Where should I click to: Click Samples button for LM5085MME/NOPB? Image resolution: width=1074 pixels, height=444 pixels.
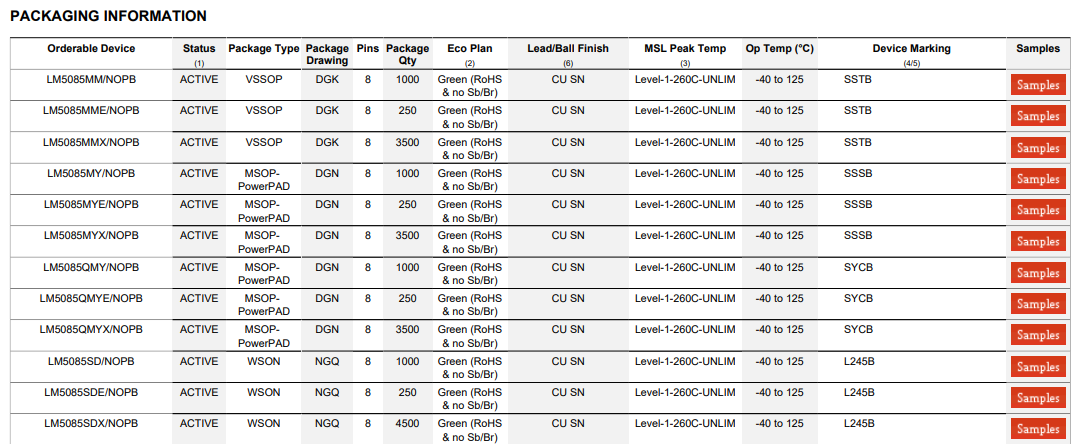[1038, 116]
